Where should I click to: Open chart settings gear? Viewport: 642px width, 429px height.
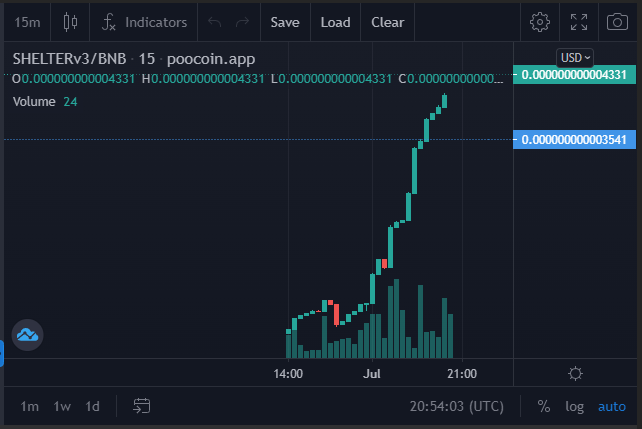(x=540, y=22)
